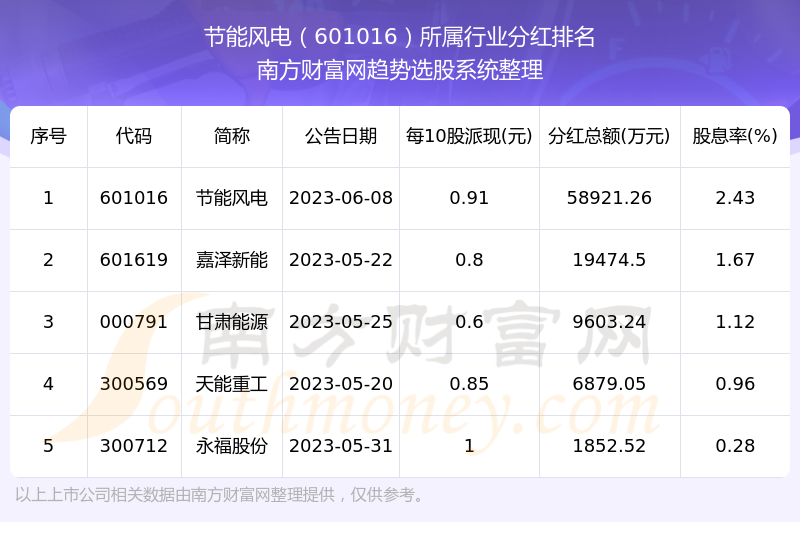This screenshot has width=800, height=544.
Task: Click the yield value 0.96
Action: coord(735,384)
